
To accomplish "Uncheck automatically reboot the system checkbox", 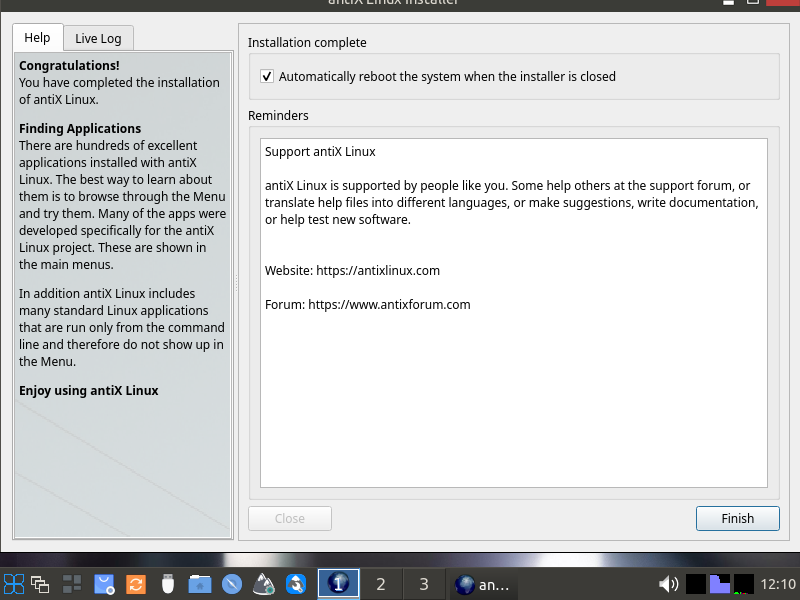I will pos(267,76).
